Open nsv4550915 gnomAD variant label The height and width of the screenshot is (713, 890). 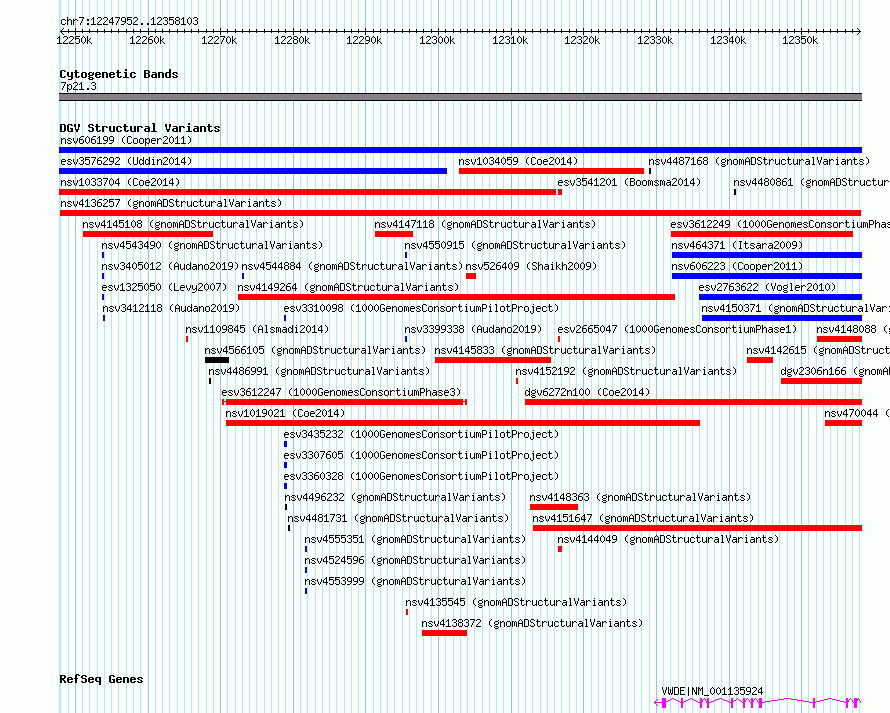click(x=515, y=245)
